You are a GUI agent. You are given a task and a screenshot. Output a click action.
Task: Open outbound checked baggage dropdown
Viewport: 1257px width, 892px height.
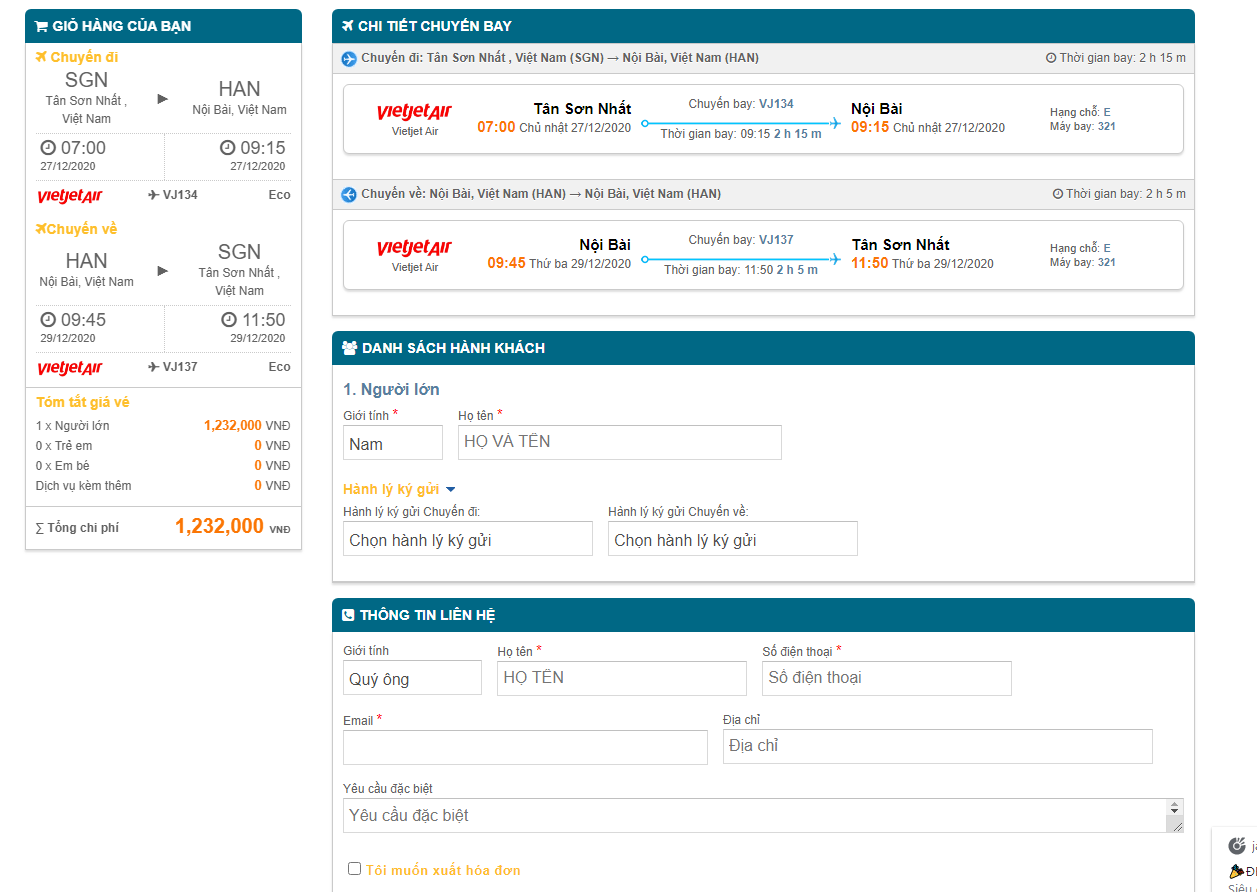click(468, 539)
